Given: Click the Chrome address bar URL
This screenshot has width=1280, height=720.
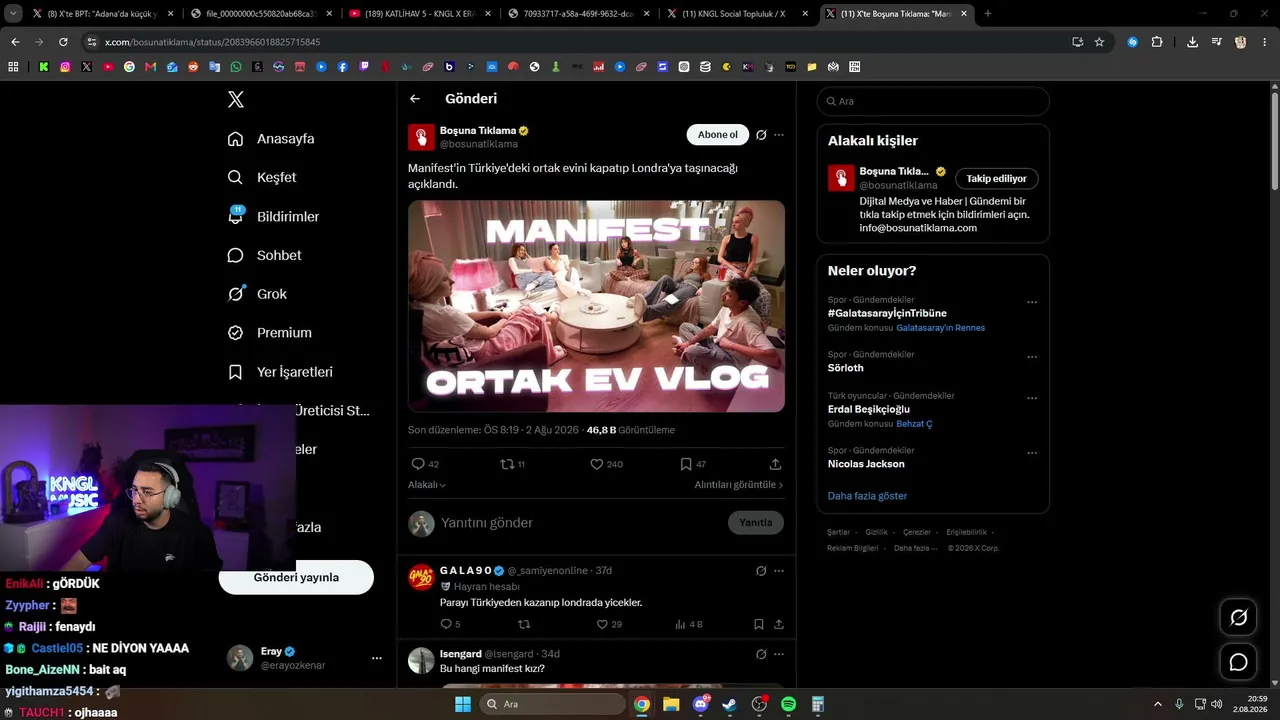Looking at the screenshot, I should [213, 42].
